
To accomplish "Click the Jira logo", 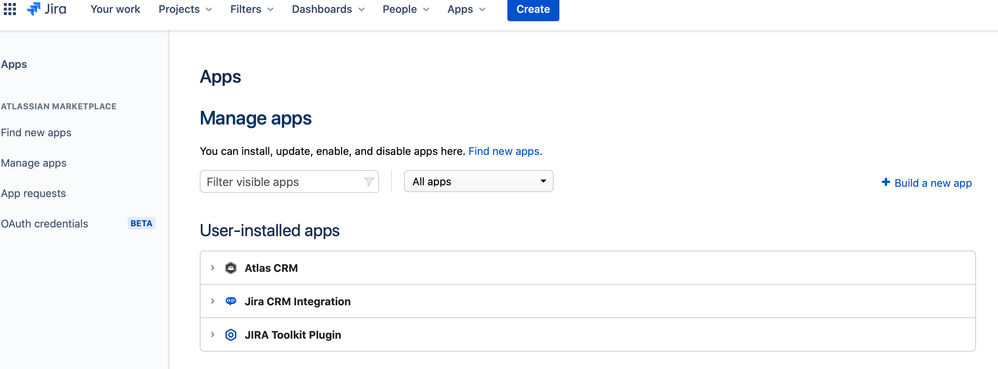I will 46,10.
